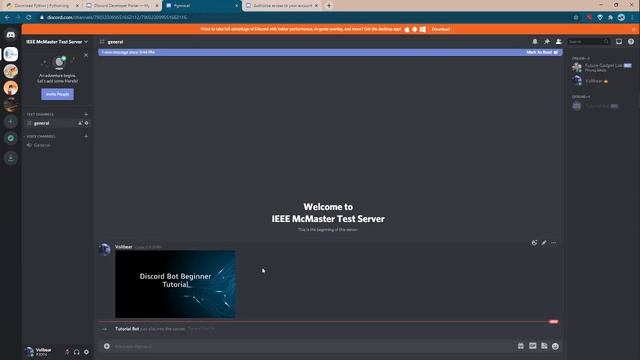This screenshot has width=640, height=360.
Task: Switch to Discord Developer Portal tab
Action: pos(122,6)
